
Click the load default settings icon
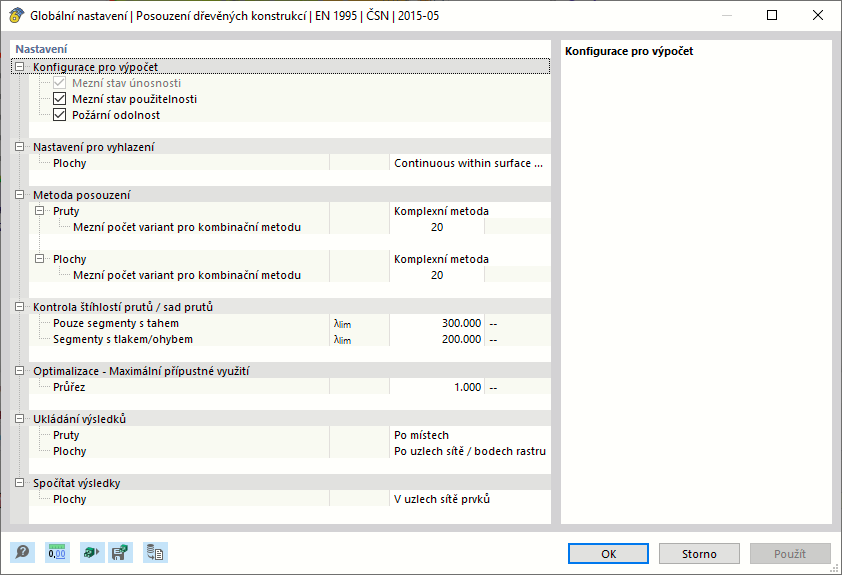[x=91, y=551]
